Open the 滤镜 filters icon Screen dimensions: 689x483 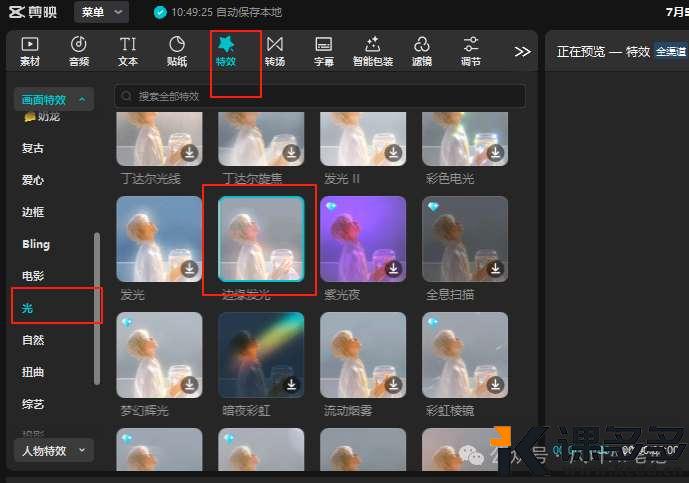click(x=422, y=51)
